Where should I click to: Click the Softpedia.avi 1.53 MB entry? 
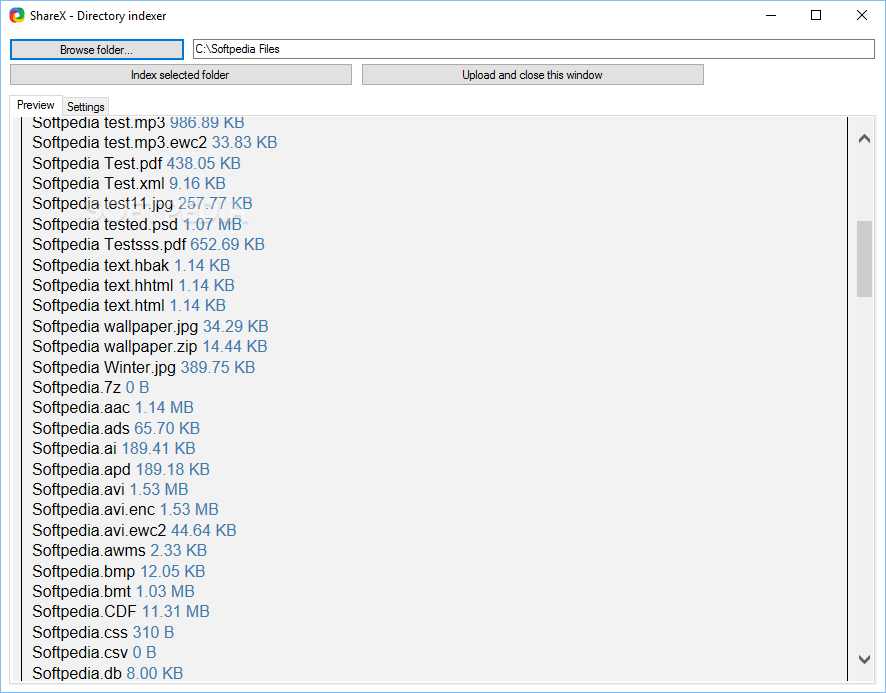point(110,490)
